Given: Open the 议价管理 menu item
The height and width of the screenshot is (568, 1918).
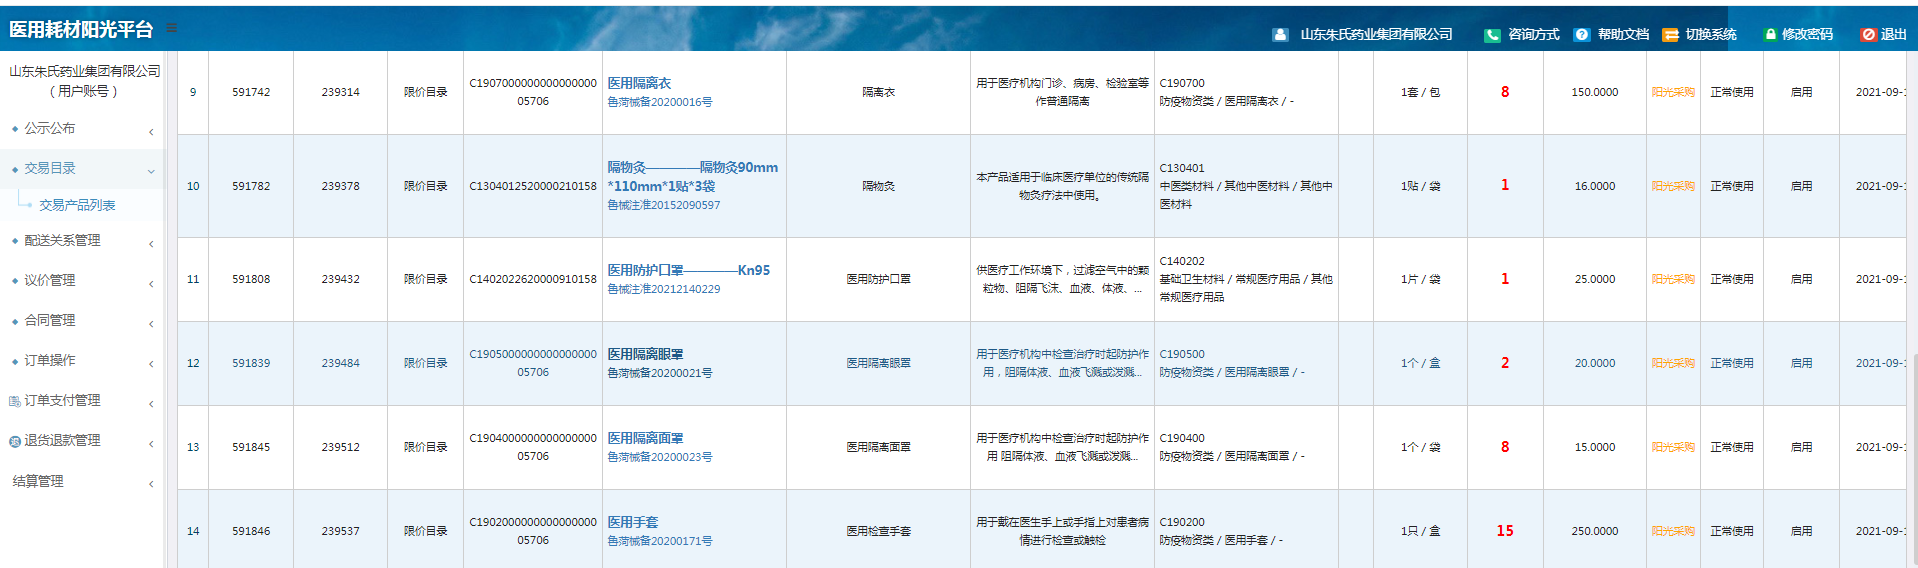Looking at the screenshot, I should [x=50, y=281].
